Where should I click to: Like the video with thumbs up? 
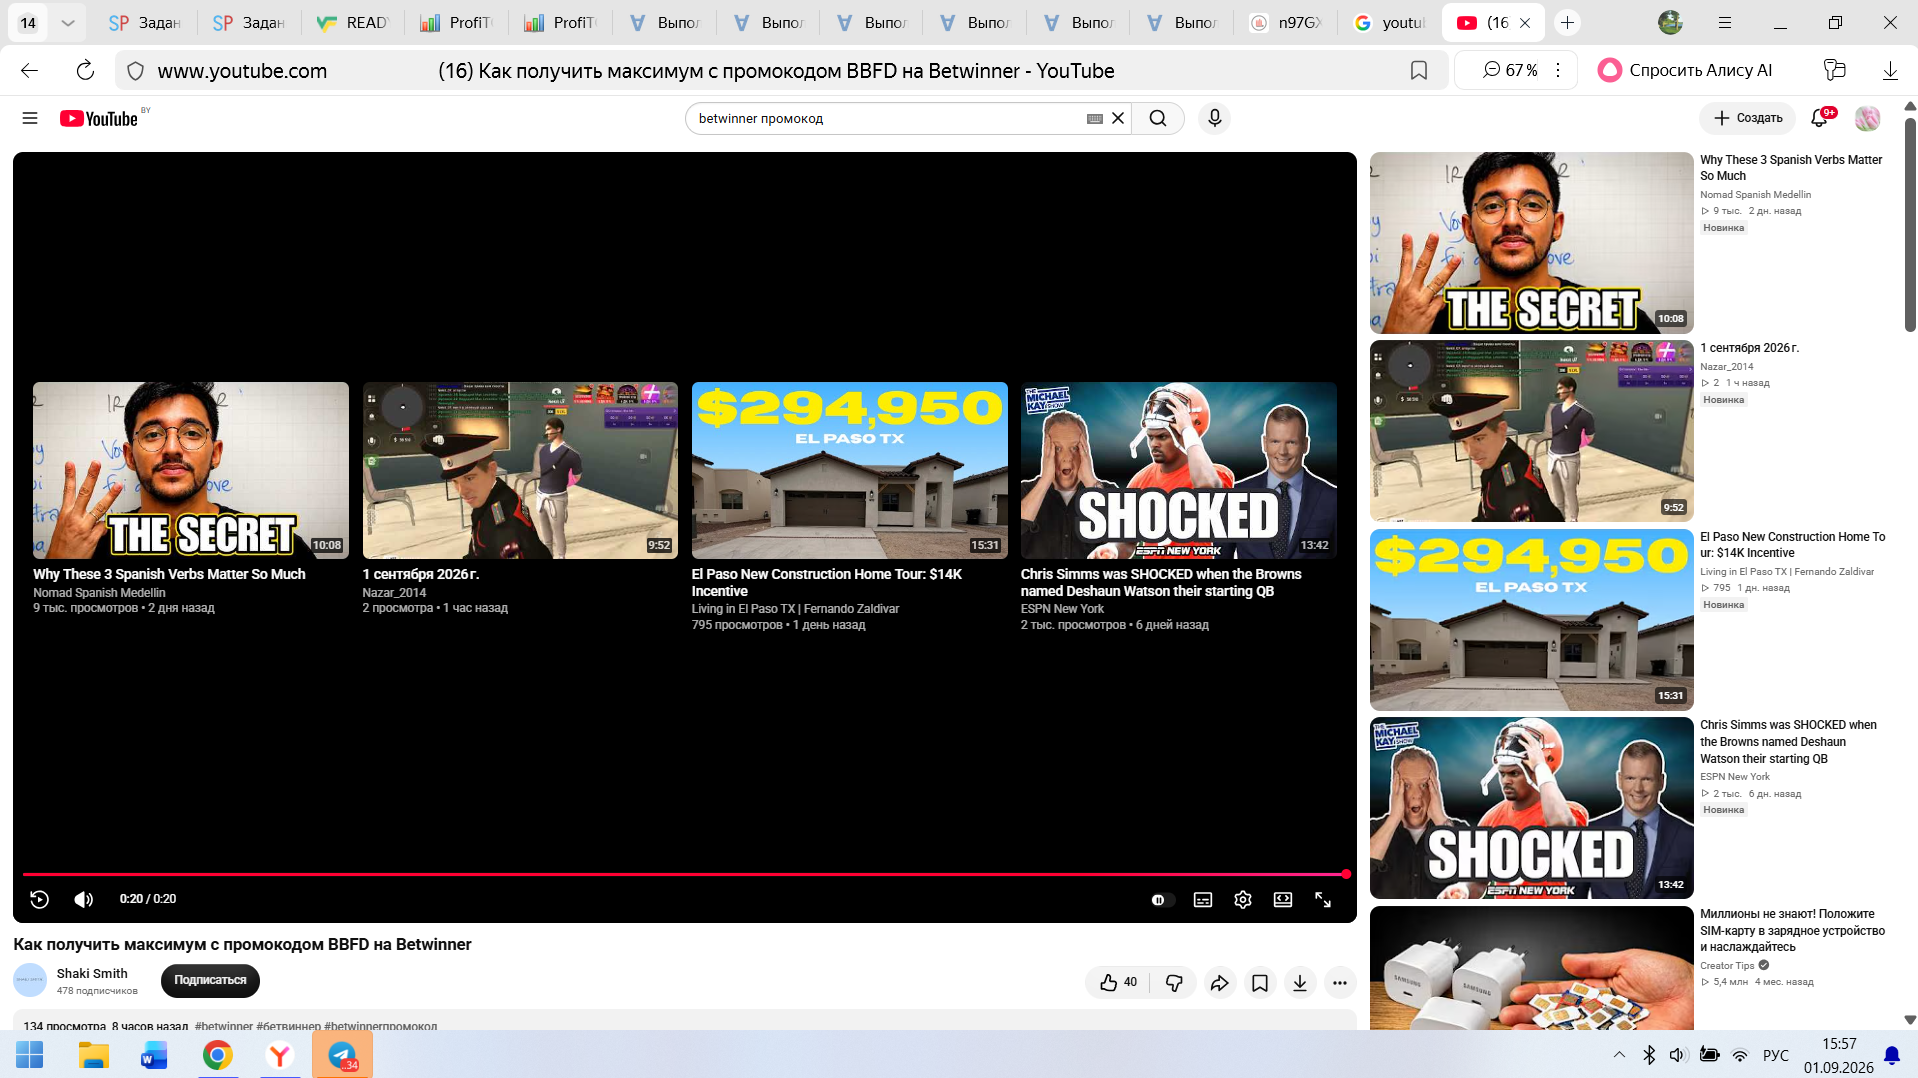point(1118,983)
